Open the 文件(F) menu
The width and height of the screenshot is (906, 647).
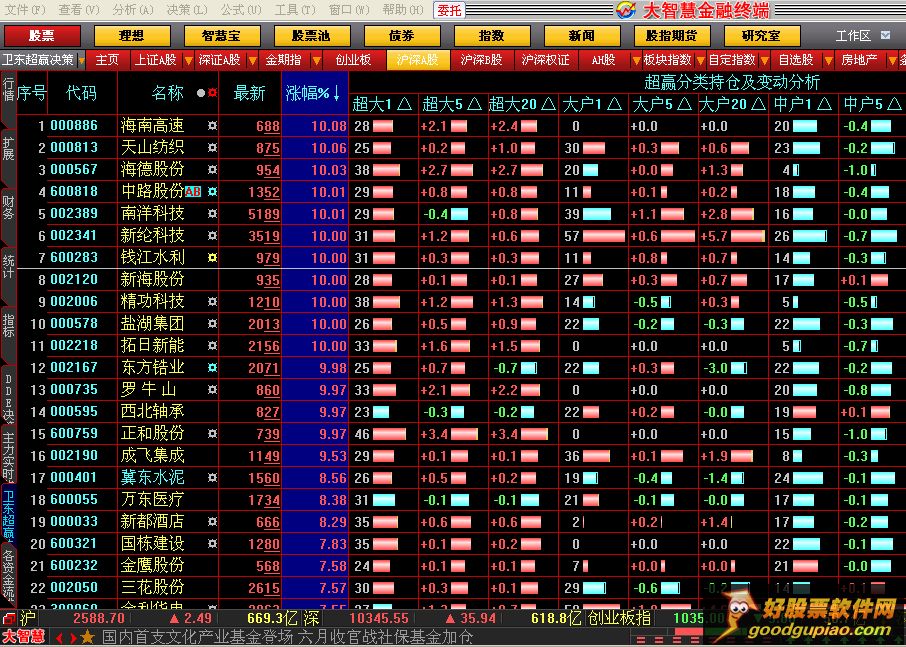click(24, 10)
